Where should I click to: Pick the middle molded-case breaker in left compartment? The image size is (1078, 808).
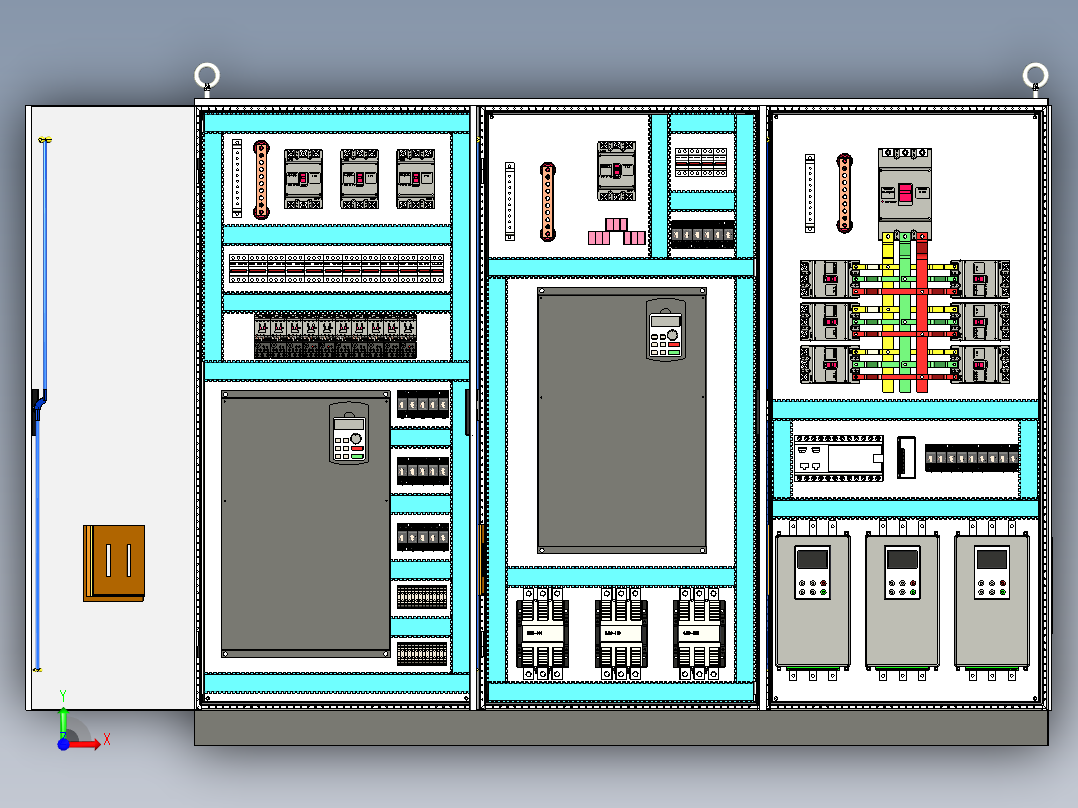[x=360, y=179]
